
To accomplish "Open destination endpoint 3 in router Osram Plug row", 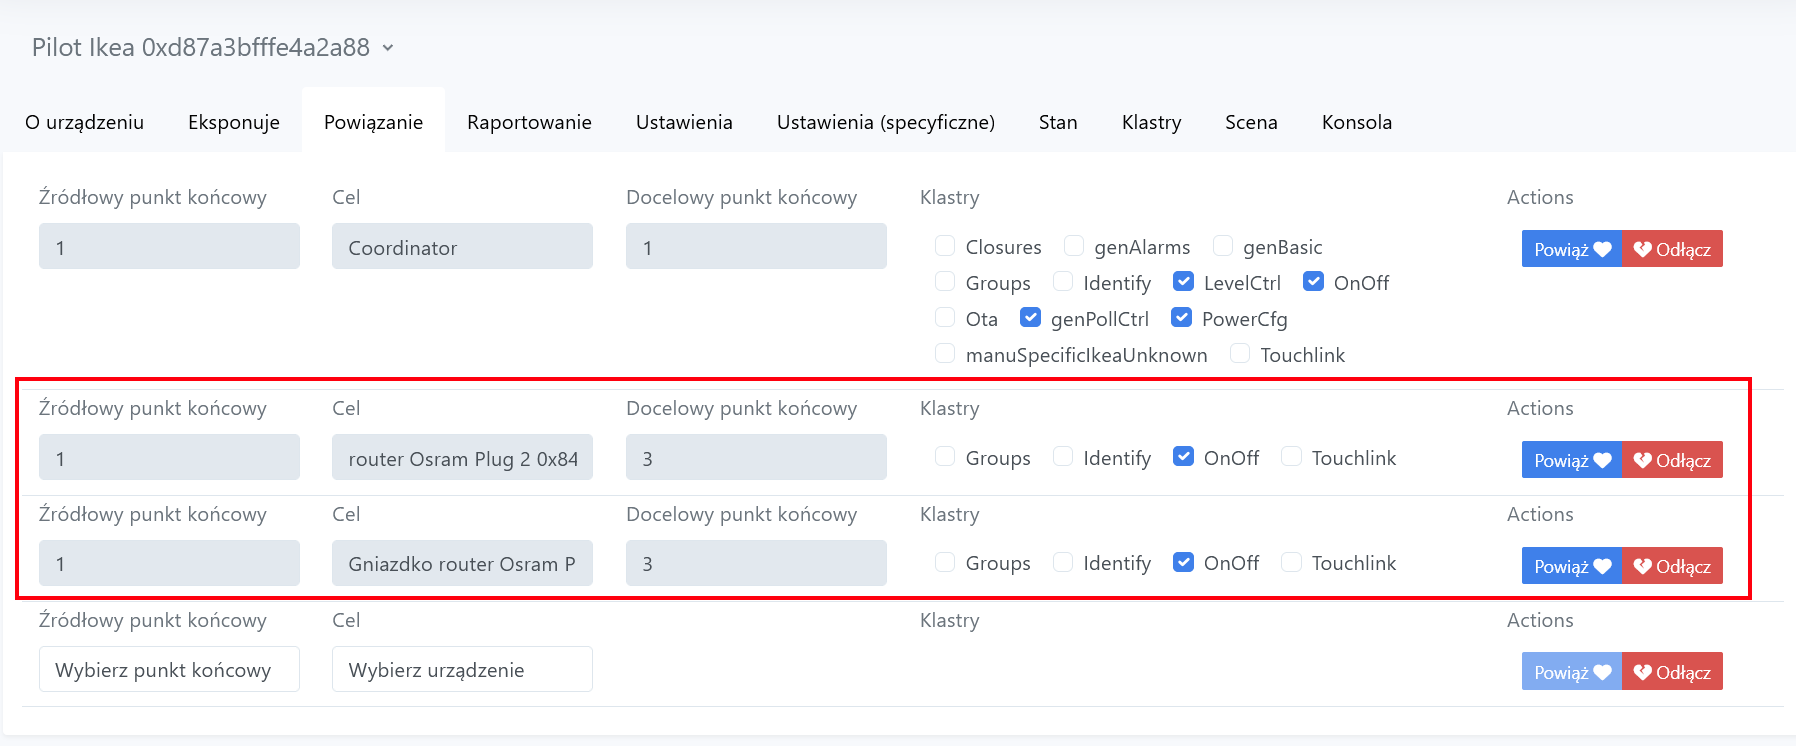I will point(756,457).
